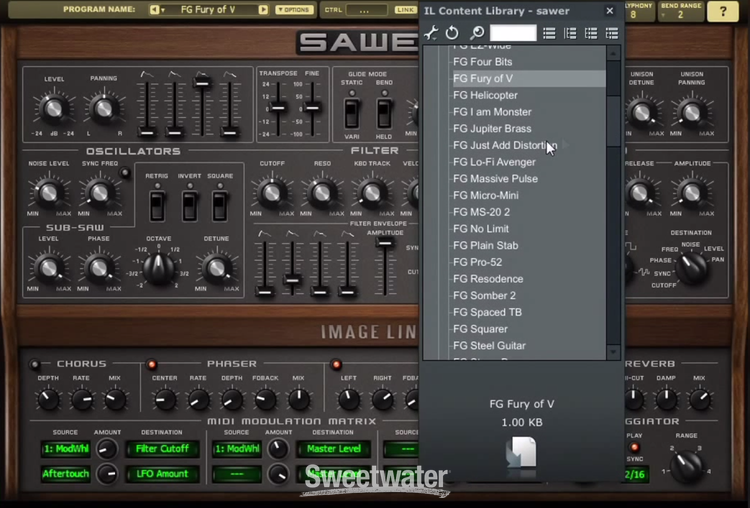Screen dimensions: 750x508
Task: Open the help question mark button
Action: pos(723,11)
